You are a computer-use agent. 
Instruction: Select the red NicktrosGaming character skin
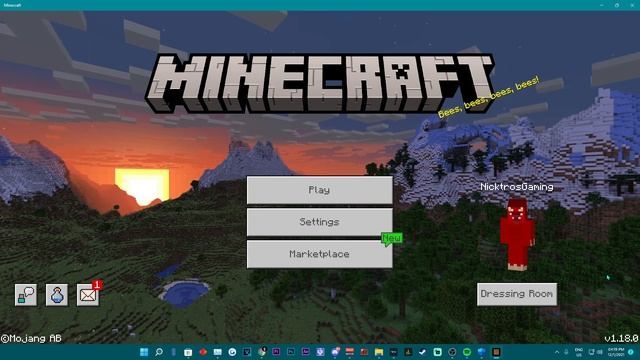[517, 234]
